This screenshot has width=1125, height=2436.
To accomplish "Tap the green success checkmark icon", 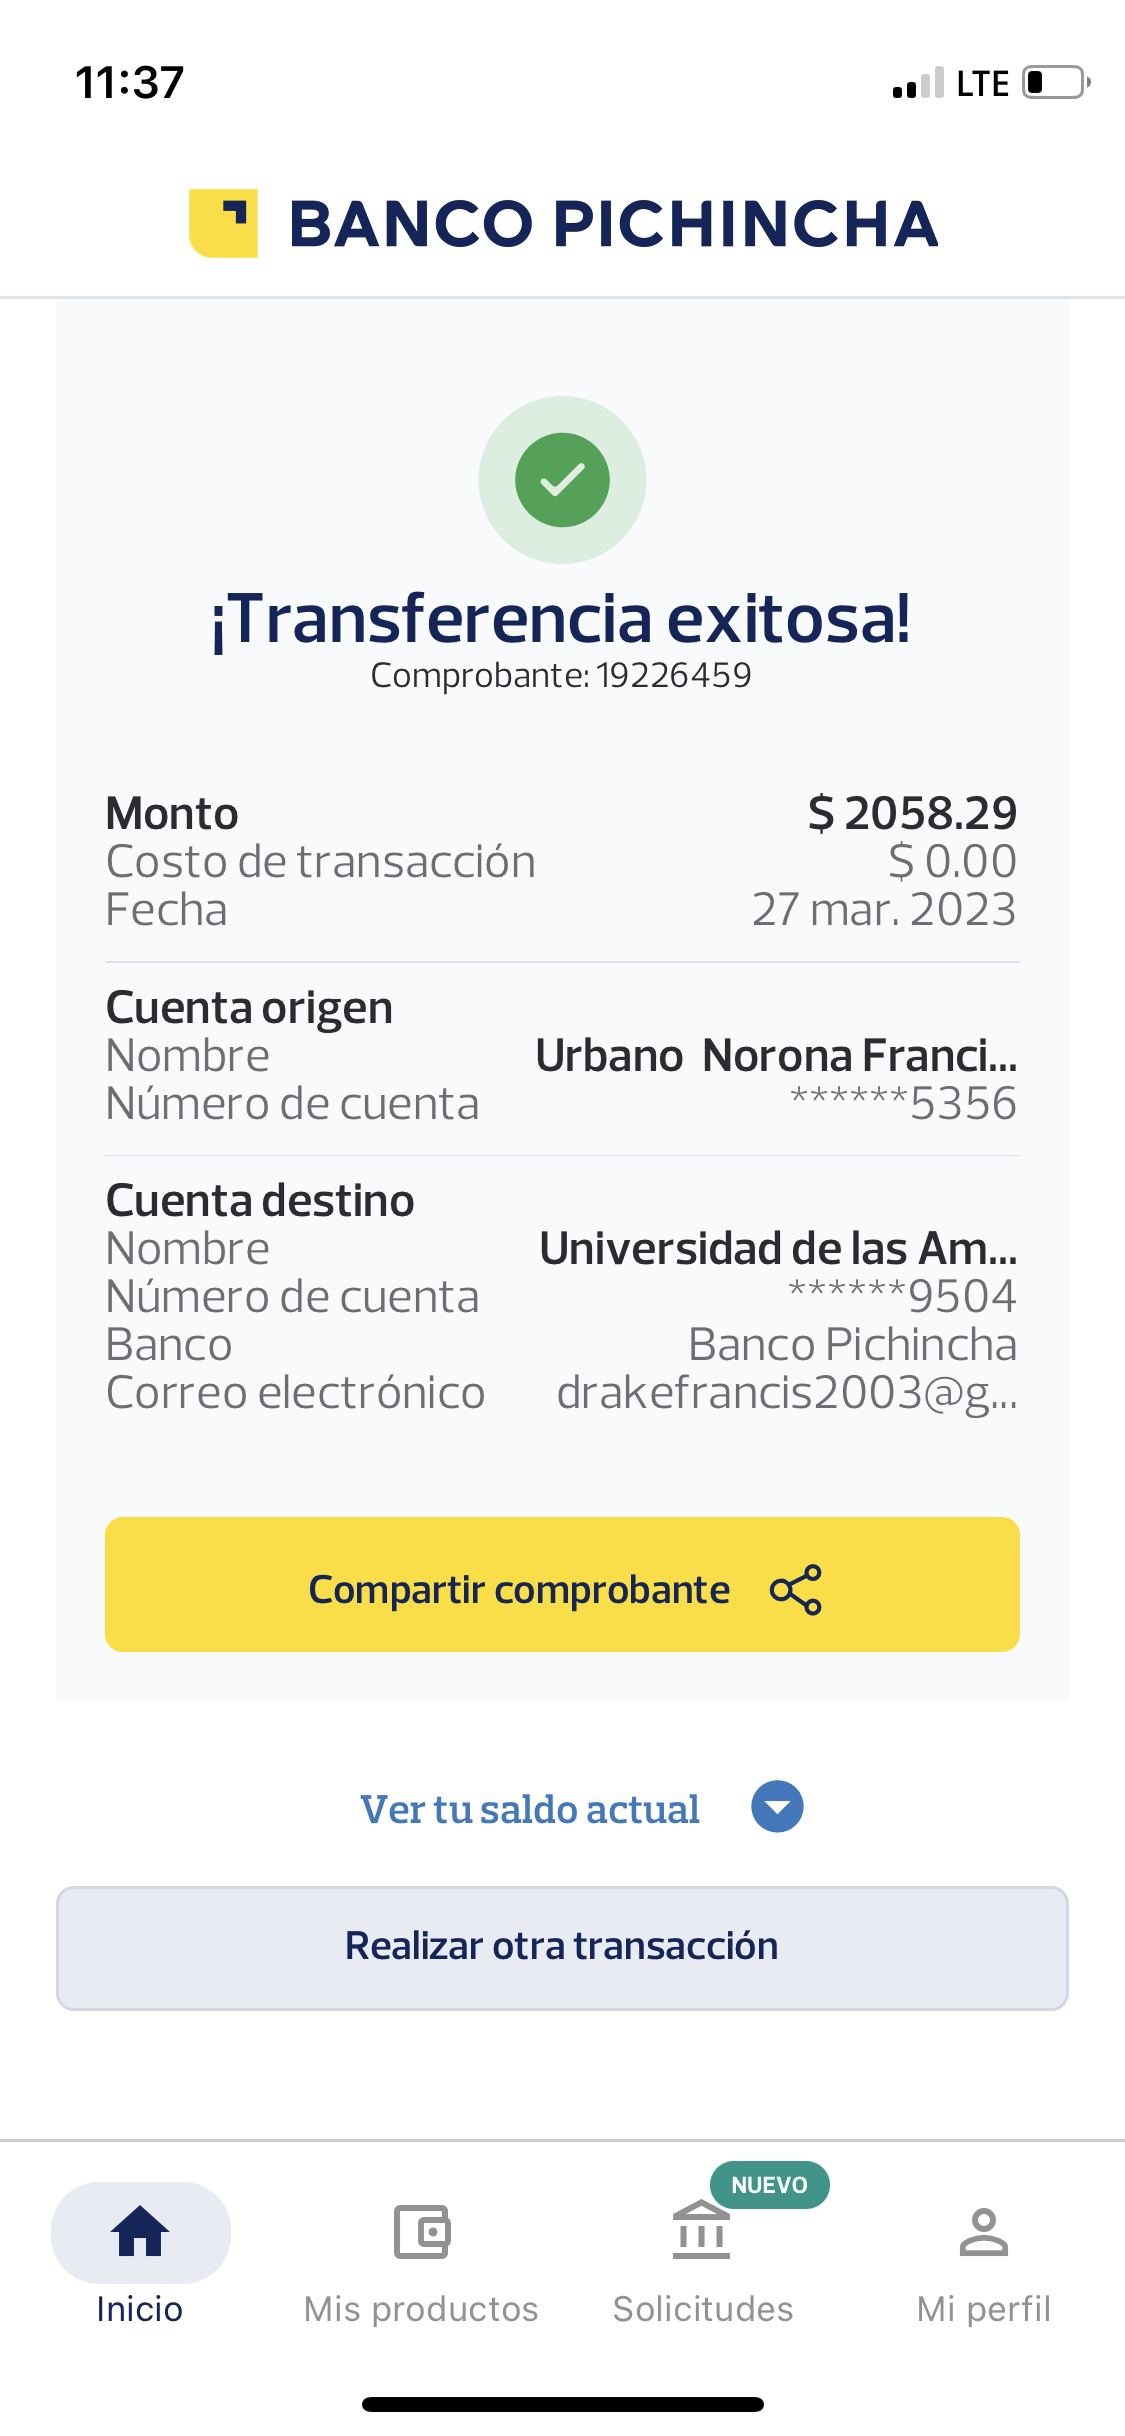I will click(x=562, y=480).
